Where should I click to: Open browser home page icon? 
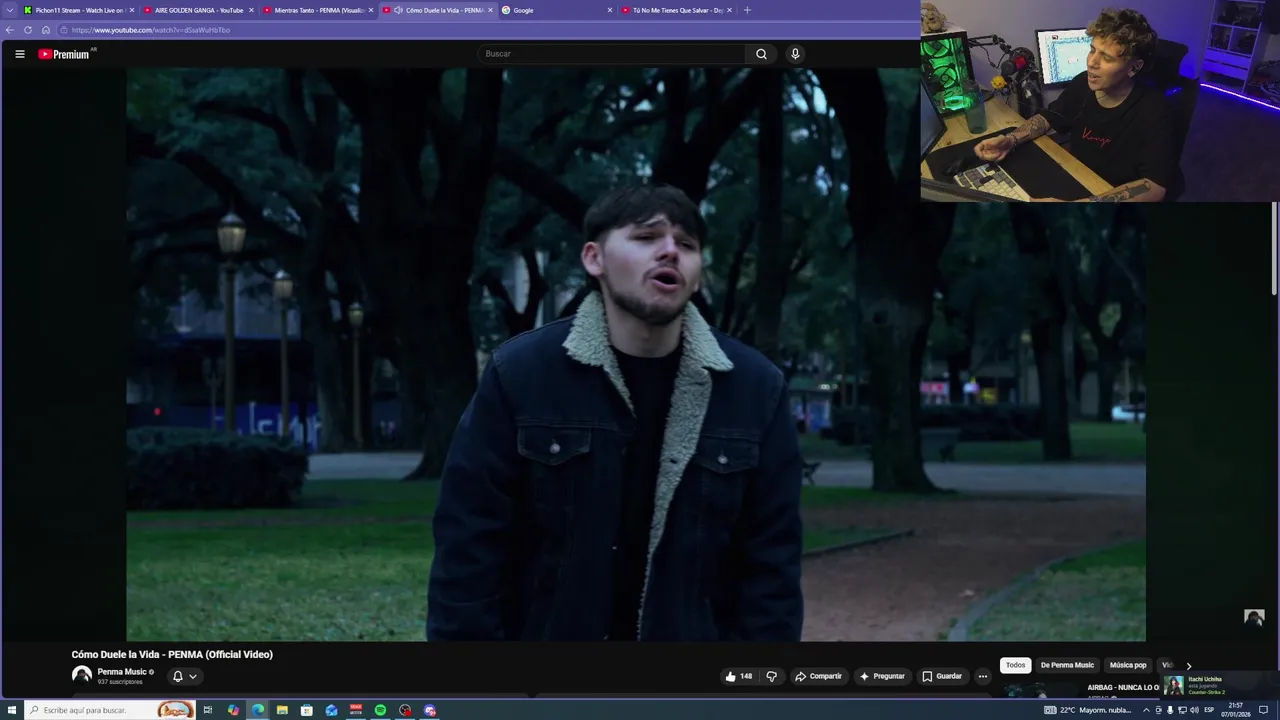(x=45, y=30)
